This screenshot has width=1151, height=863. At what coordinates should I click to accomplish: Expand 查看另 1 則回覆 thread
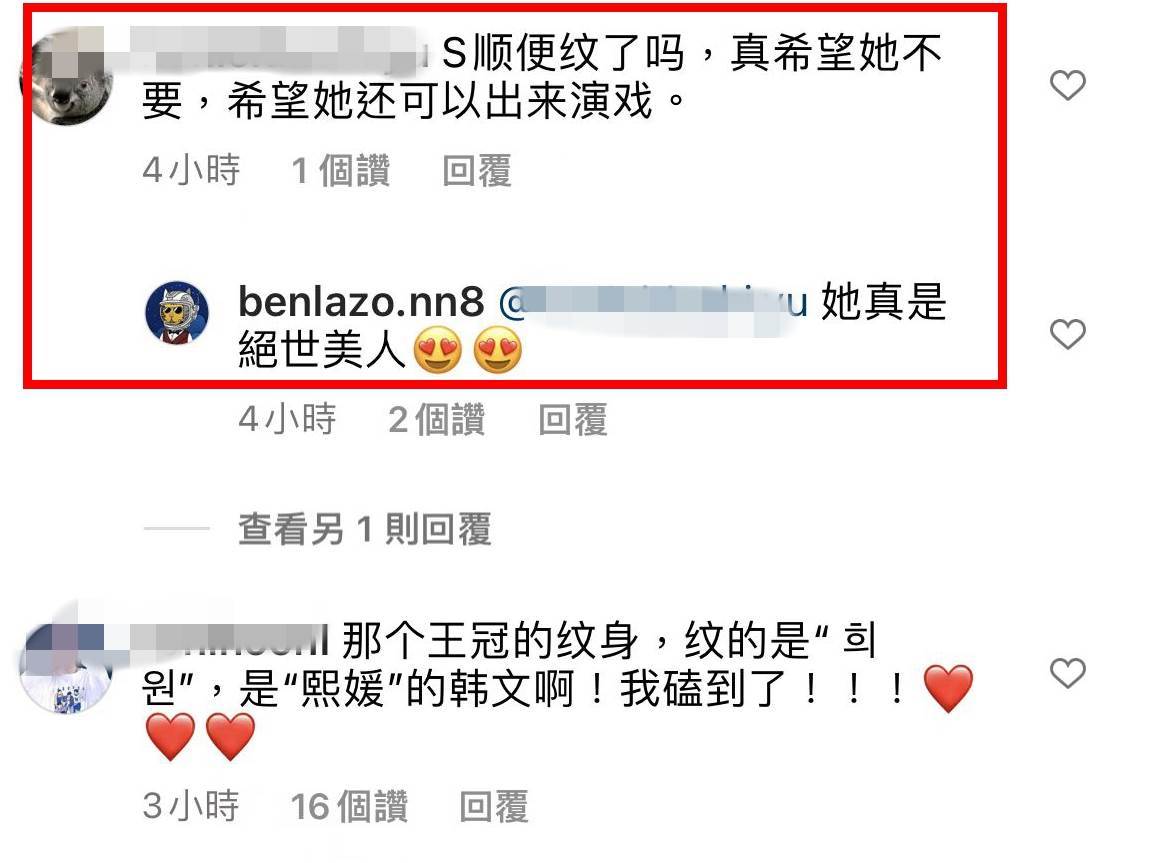[x=364, y=529]
